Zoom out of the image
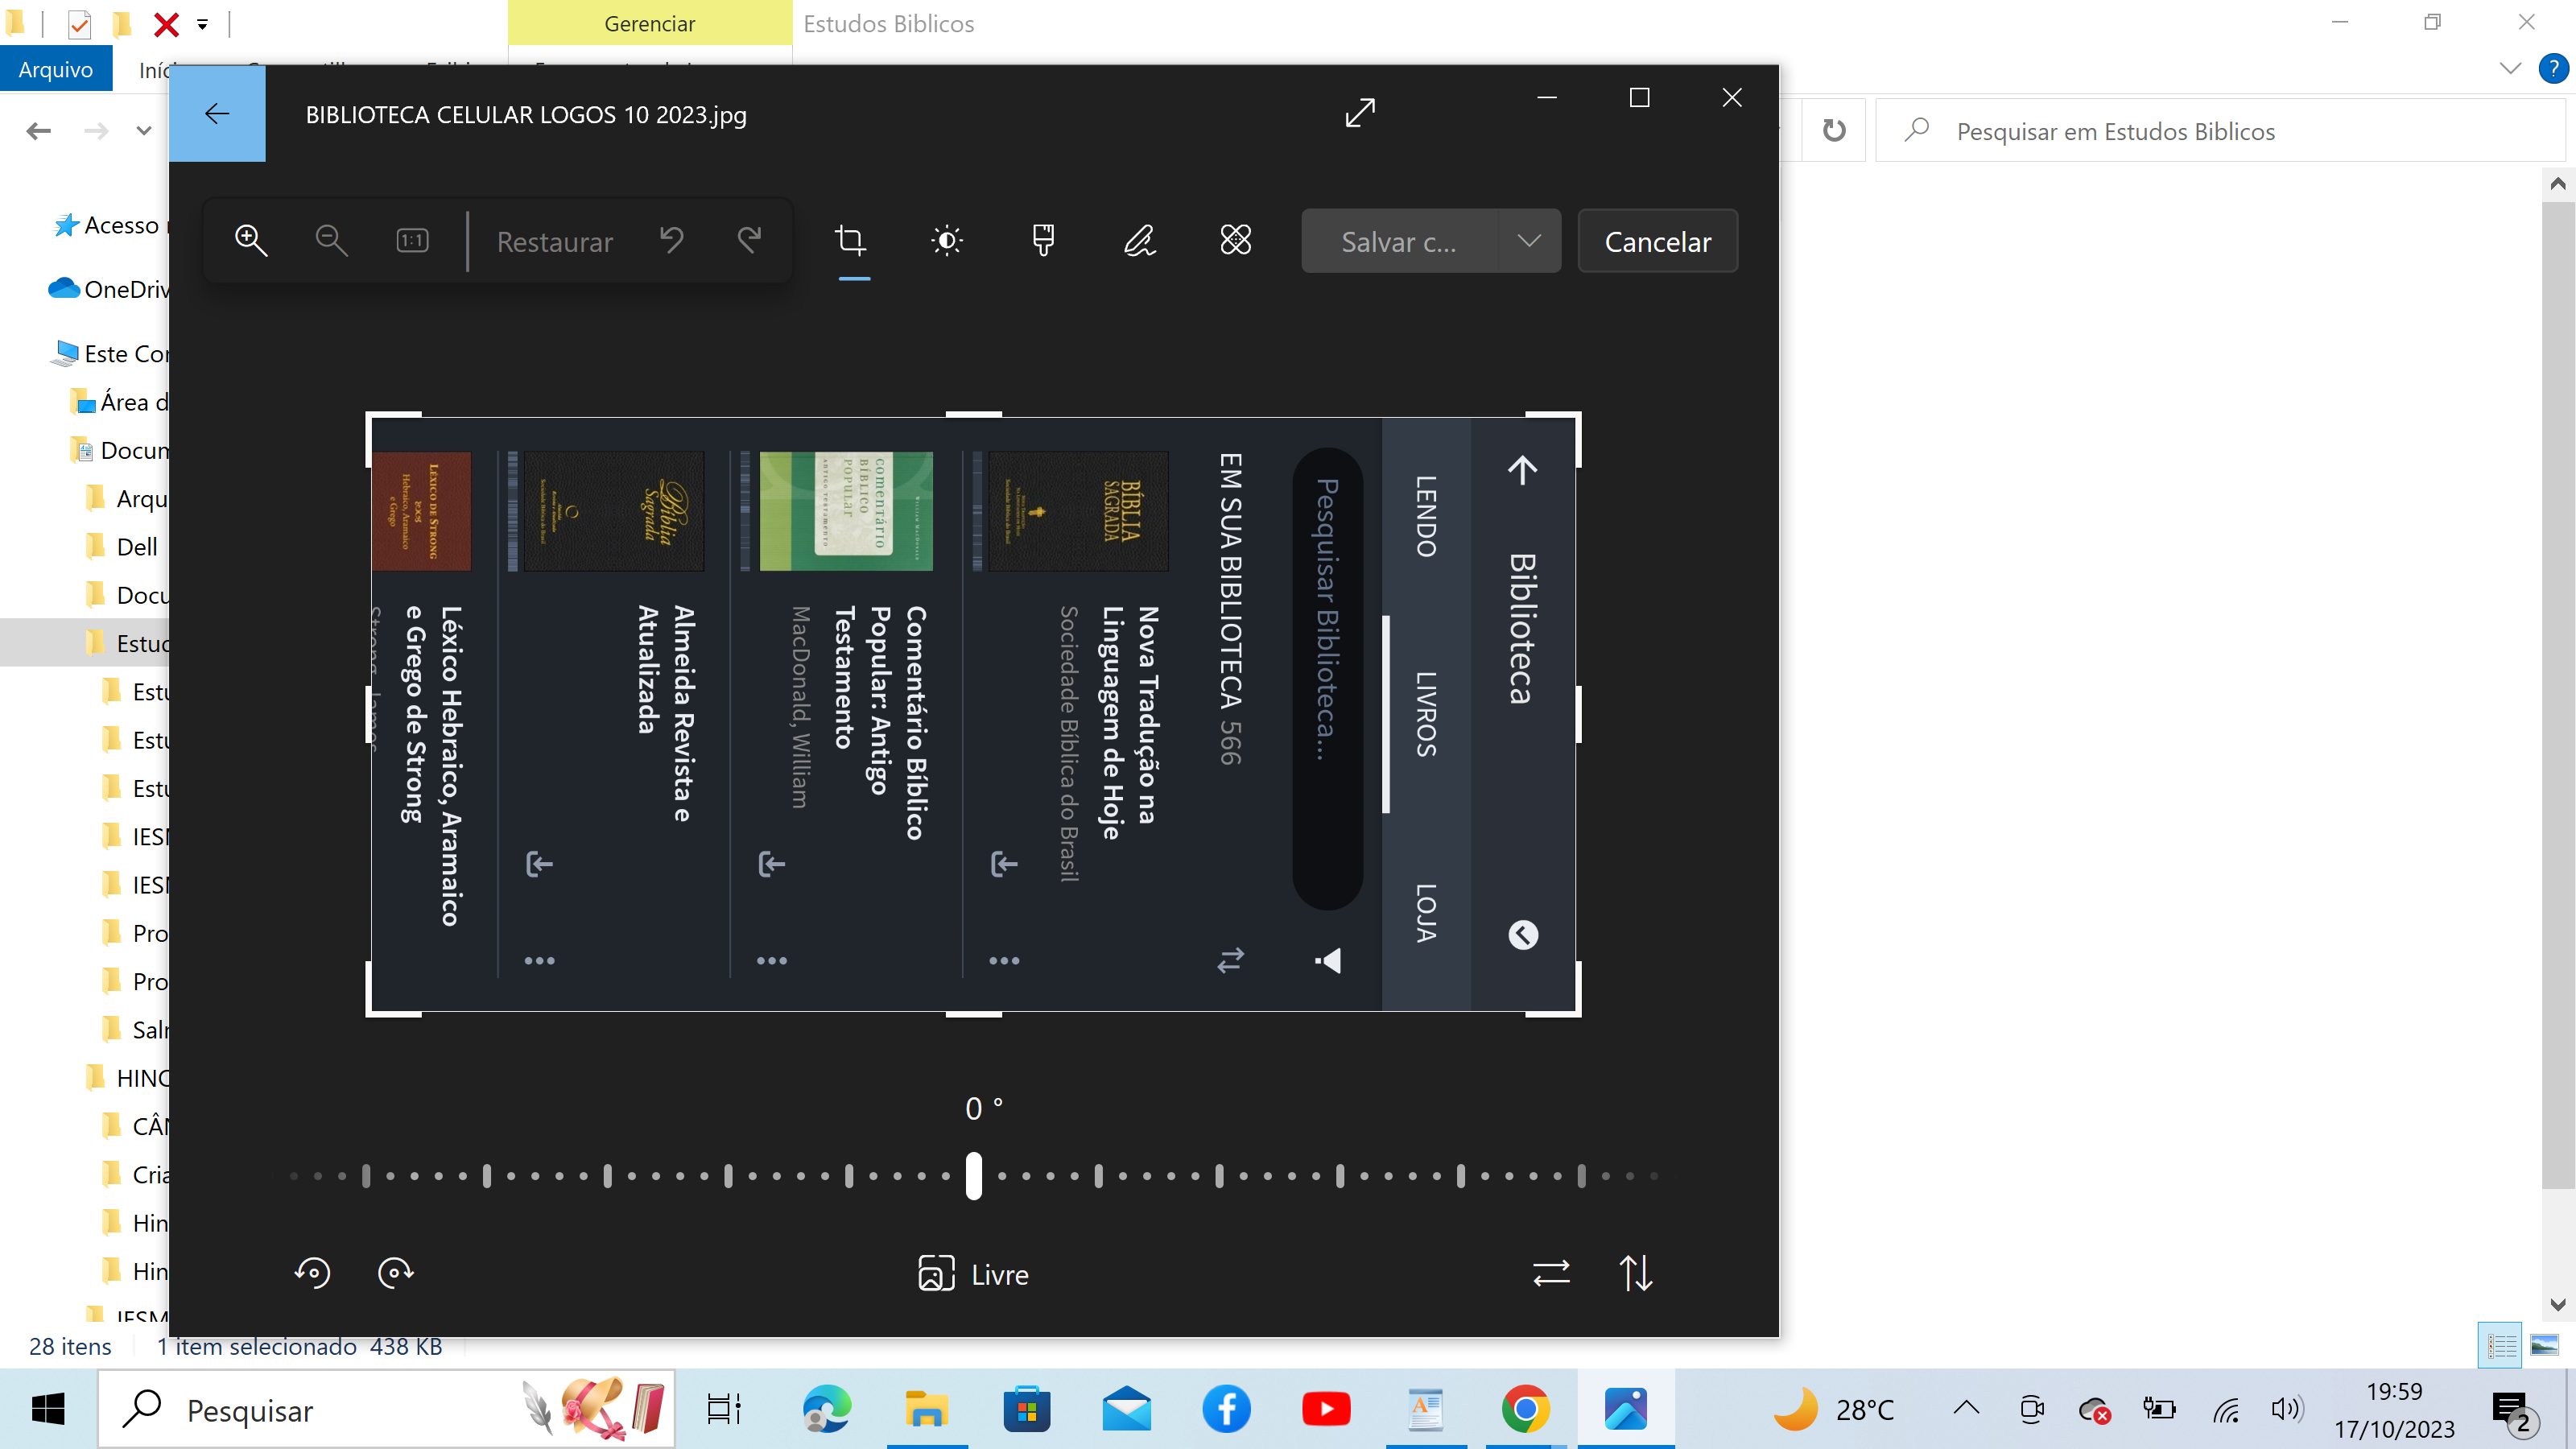Screen dimensions: 2576x1449 pyautogui.click(x=331, y=241)
